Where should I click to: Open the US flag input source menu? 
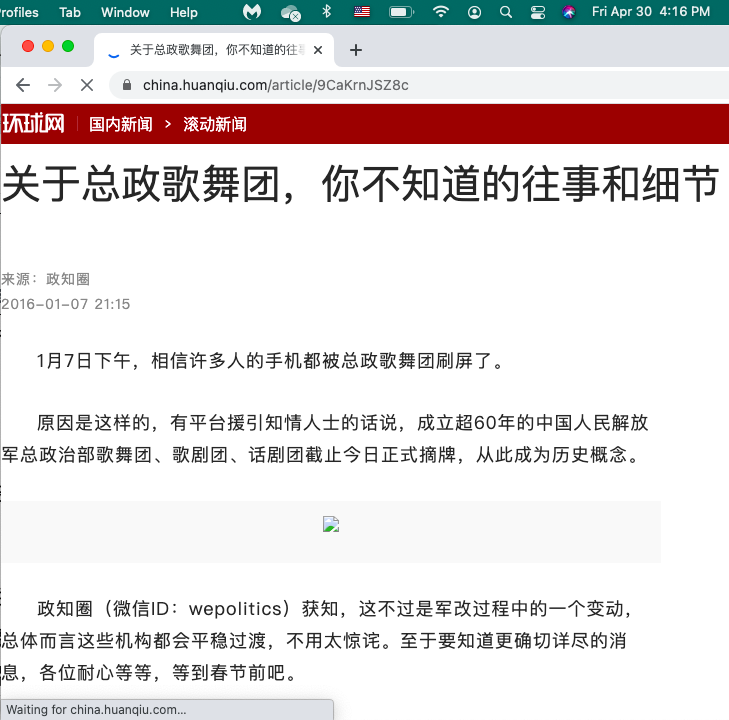(x=362, y=12)
